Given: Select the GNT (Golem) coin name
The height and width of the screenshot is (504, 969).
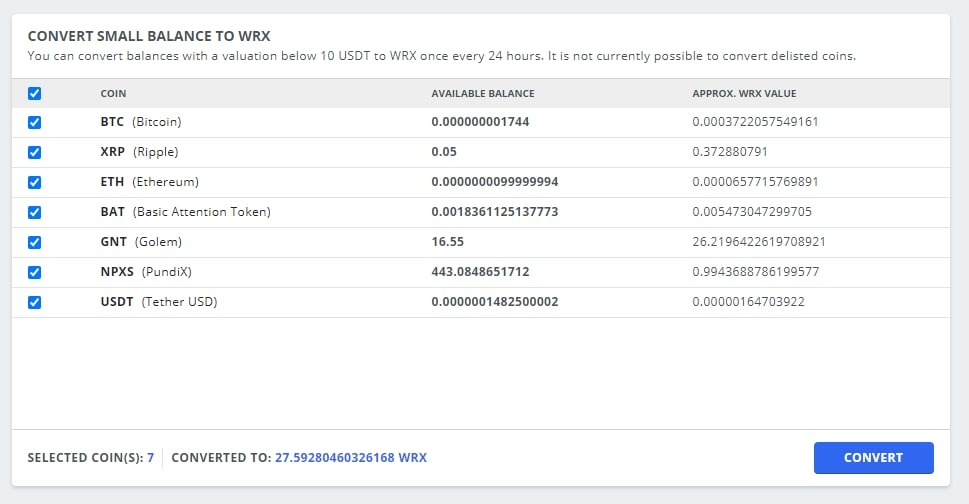Looking at the screenshot, I should coord(141,242).
